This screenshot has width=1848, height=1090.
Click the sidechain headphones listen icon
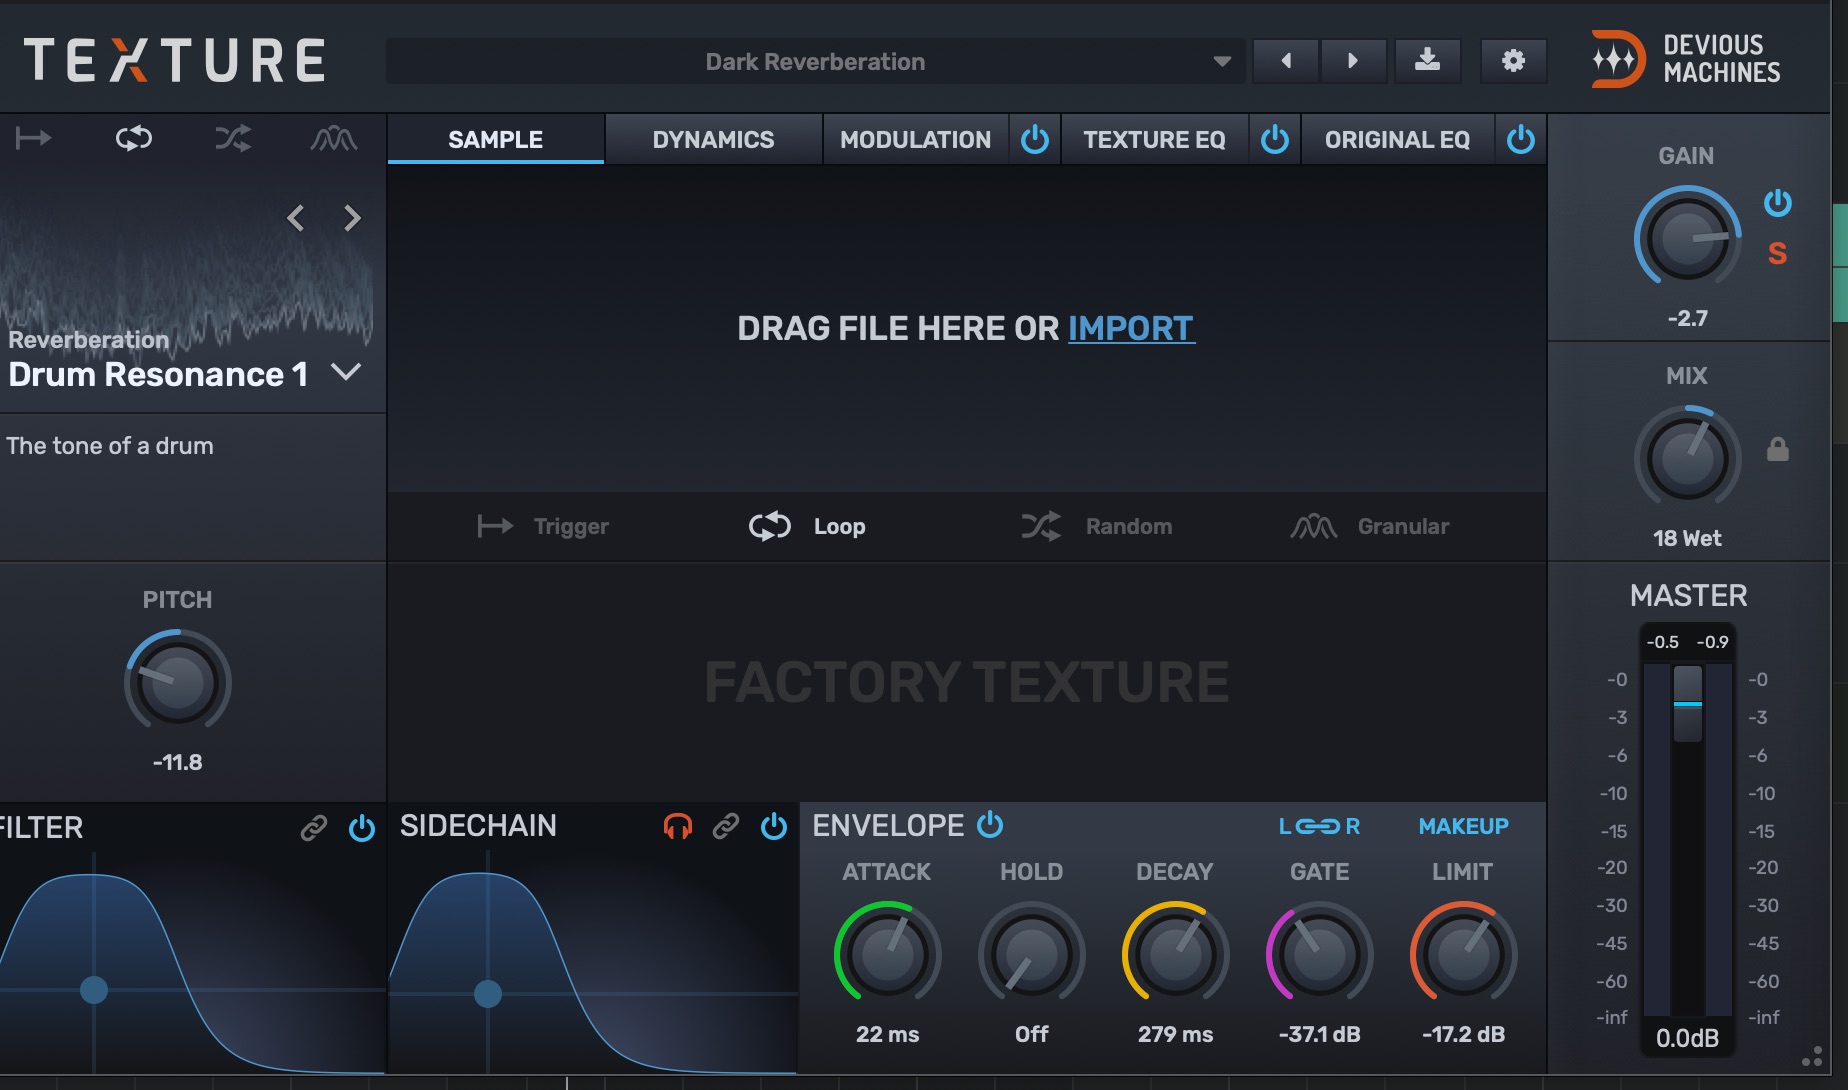(677, 826)
